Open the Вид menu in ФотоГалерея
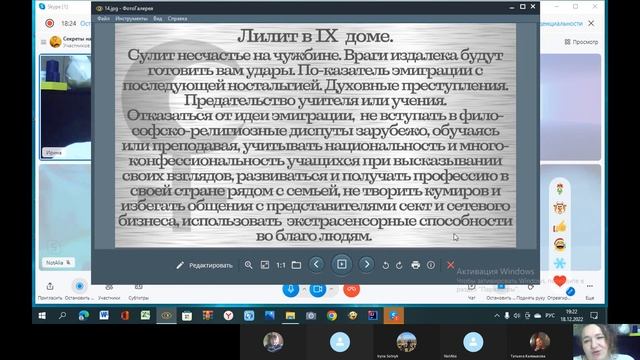The width and height of the screenshot is (640, 360). tap(158, 18)
